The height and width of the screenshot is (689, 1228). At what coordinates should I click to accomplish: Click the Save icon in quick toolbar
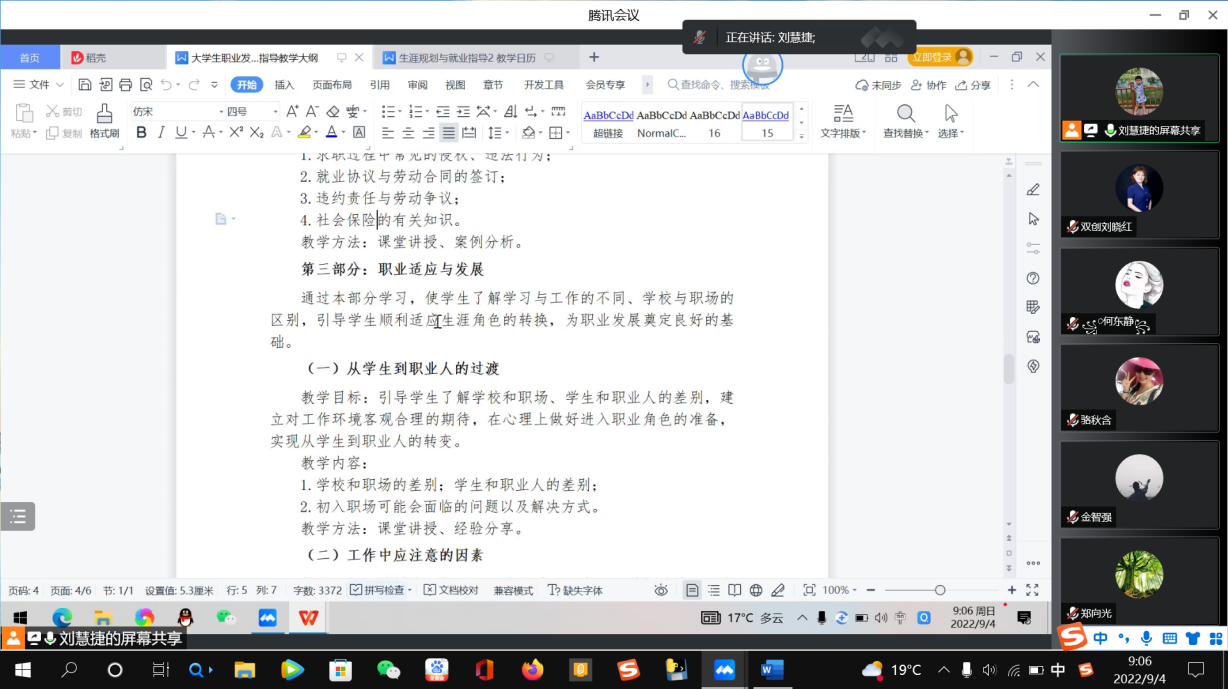click(85, 85)
